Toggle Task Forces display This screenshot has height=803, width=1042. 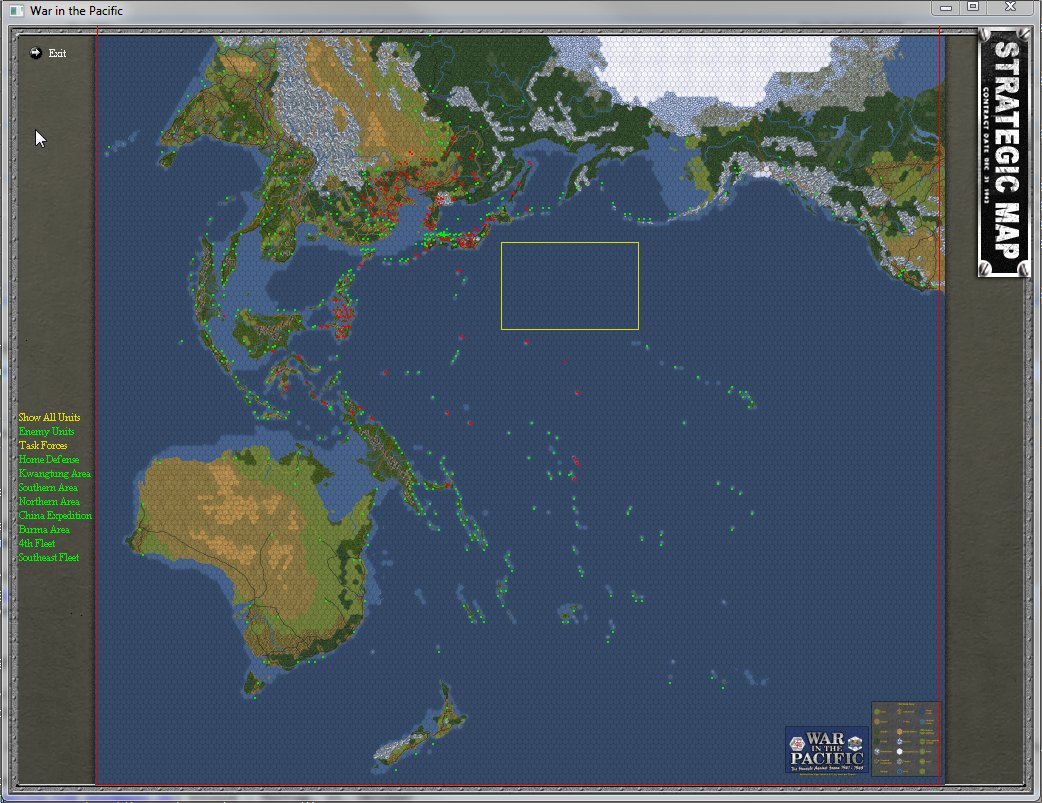click(43, 445)
